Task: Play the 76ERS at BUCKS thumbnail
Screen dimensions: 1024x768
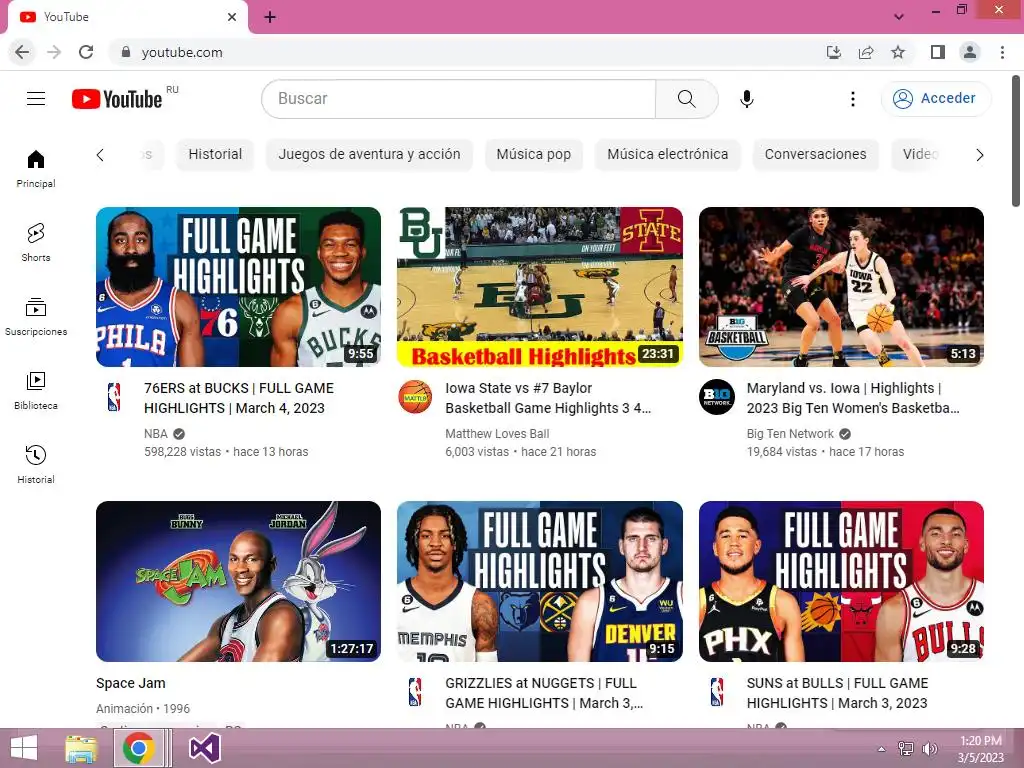Action: point(238,287)
